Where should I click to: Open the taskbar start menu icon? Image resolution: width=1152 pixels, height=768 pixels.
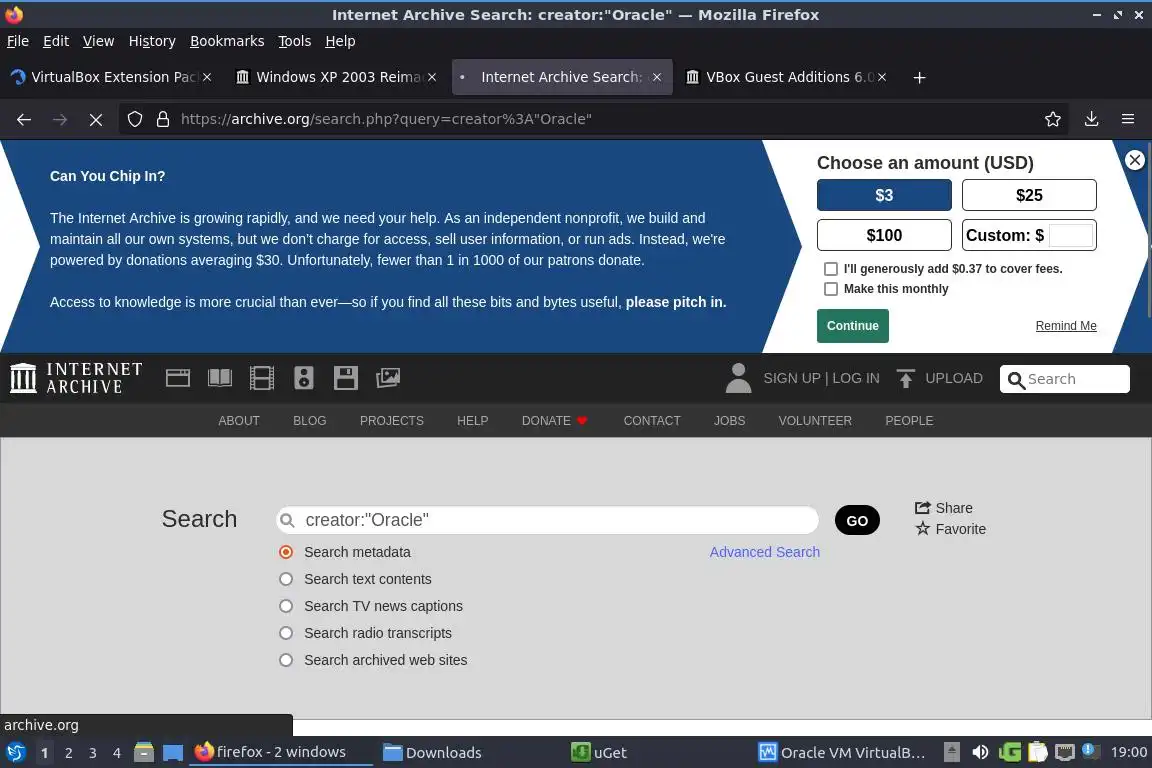coord(15,752)
